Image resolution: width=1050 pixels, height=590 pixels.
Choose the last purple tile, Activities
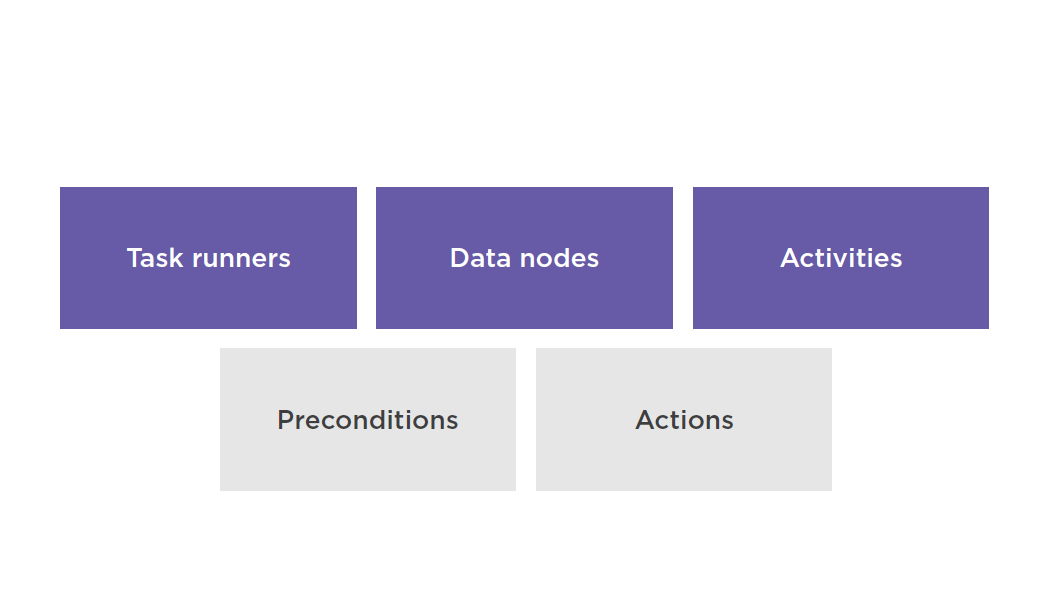[x=841, y=258]
